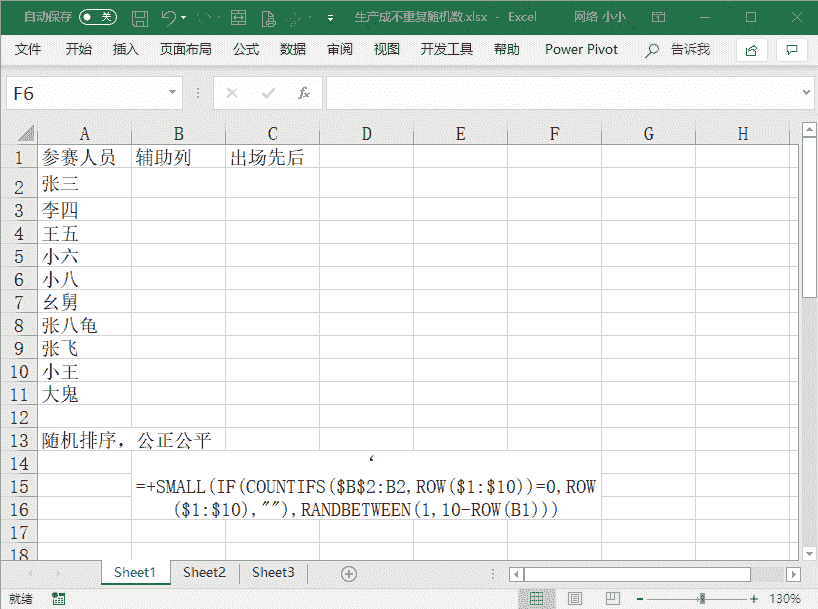Click the grayed Redo icon
818x609 pixels.
coord(205,18)
